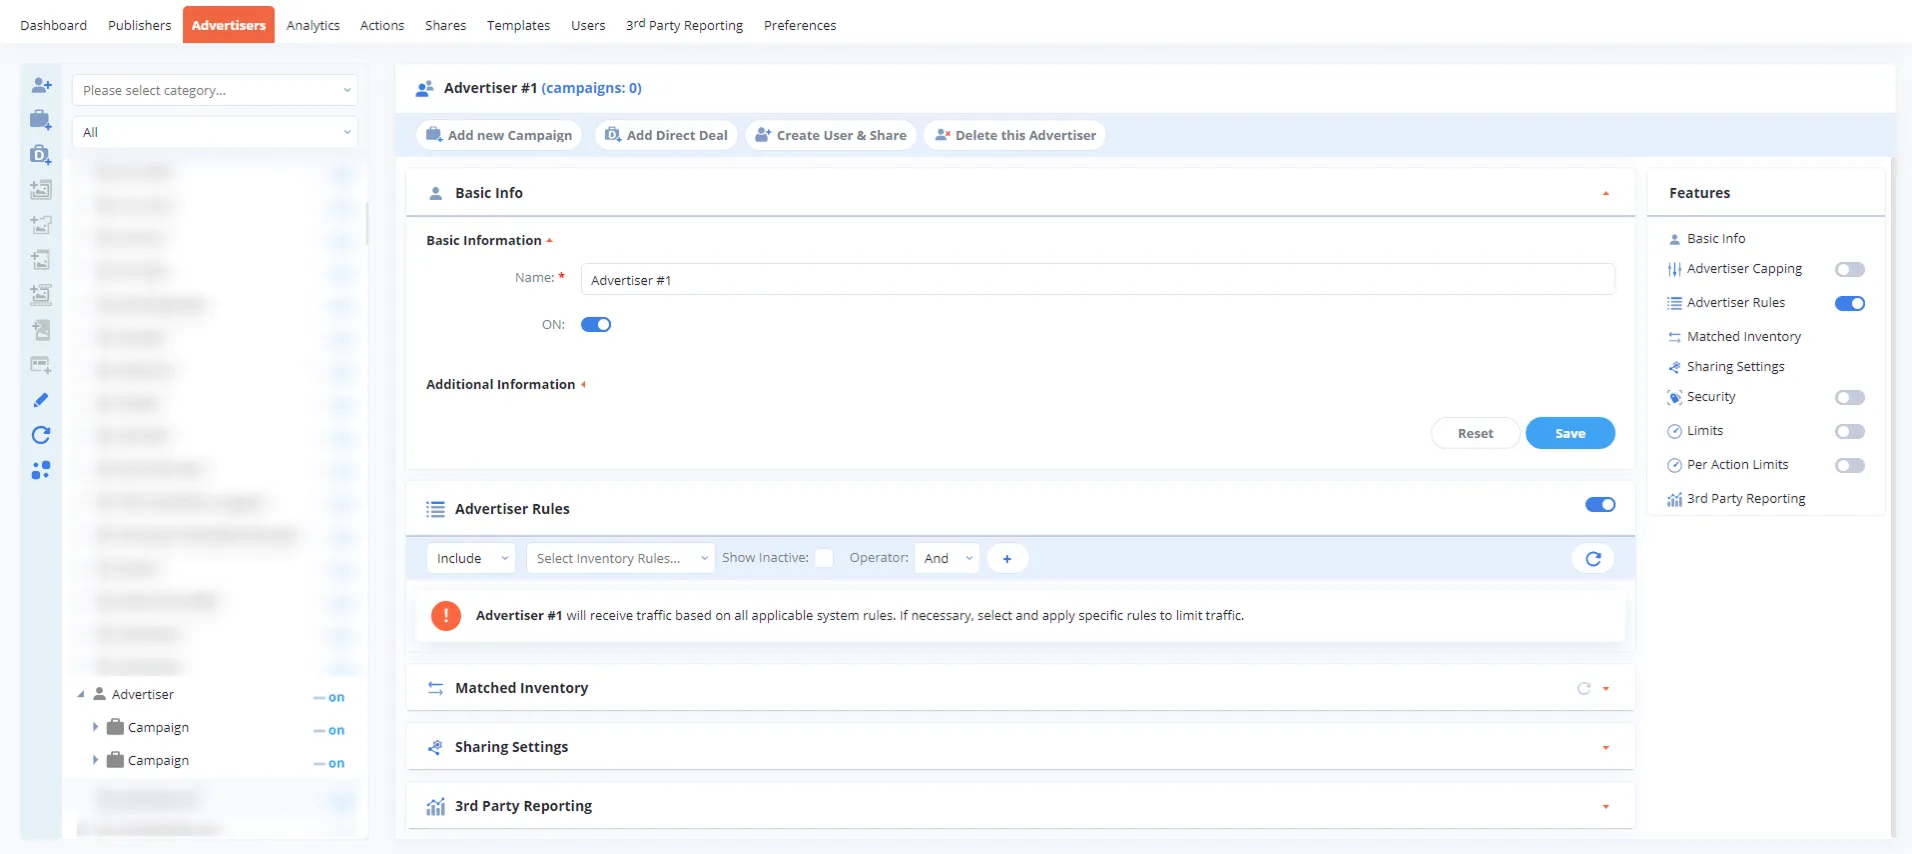Open the Select Inventory Rules dropdown

(621, 559)
